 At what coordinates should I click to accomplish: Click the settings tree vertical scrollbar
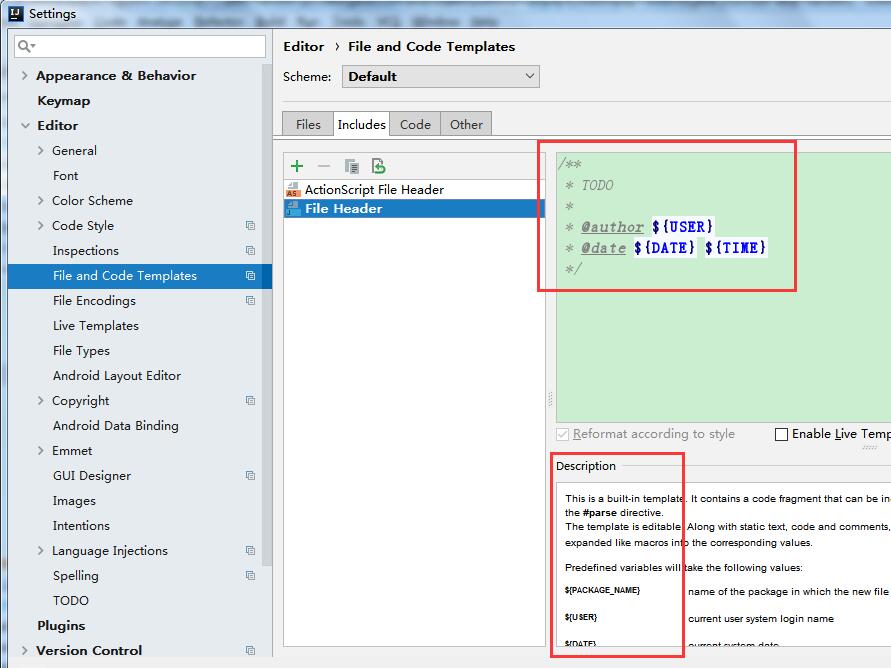pyautogui.click(x=267, y=315)
